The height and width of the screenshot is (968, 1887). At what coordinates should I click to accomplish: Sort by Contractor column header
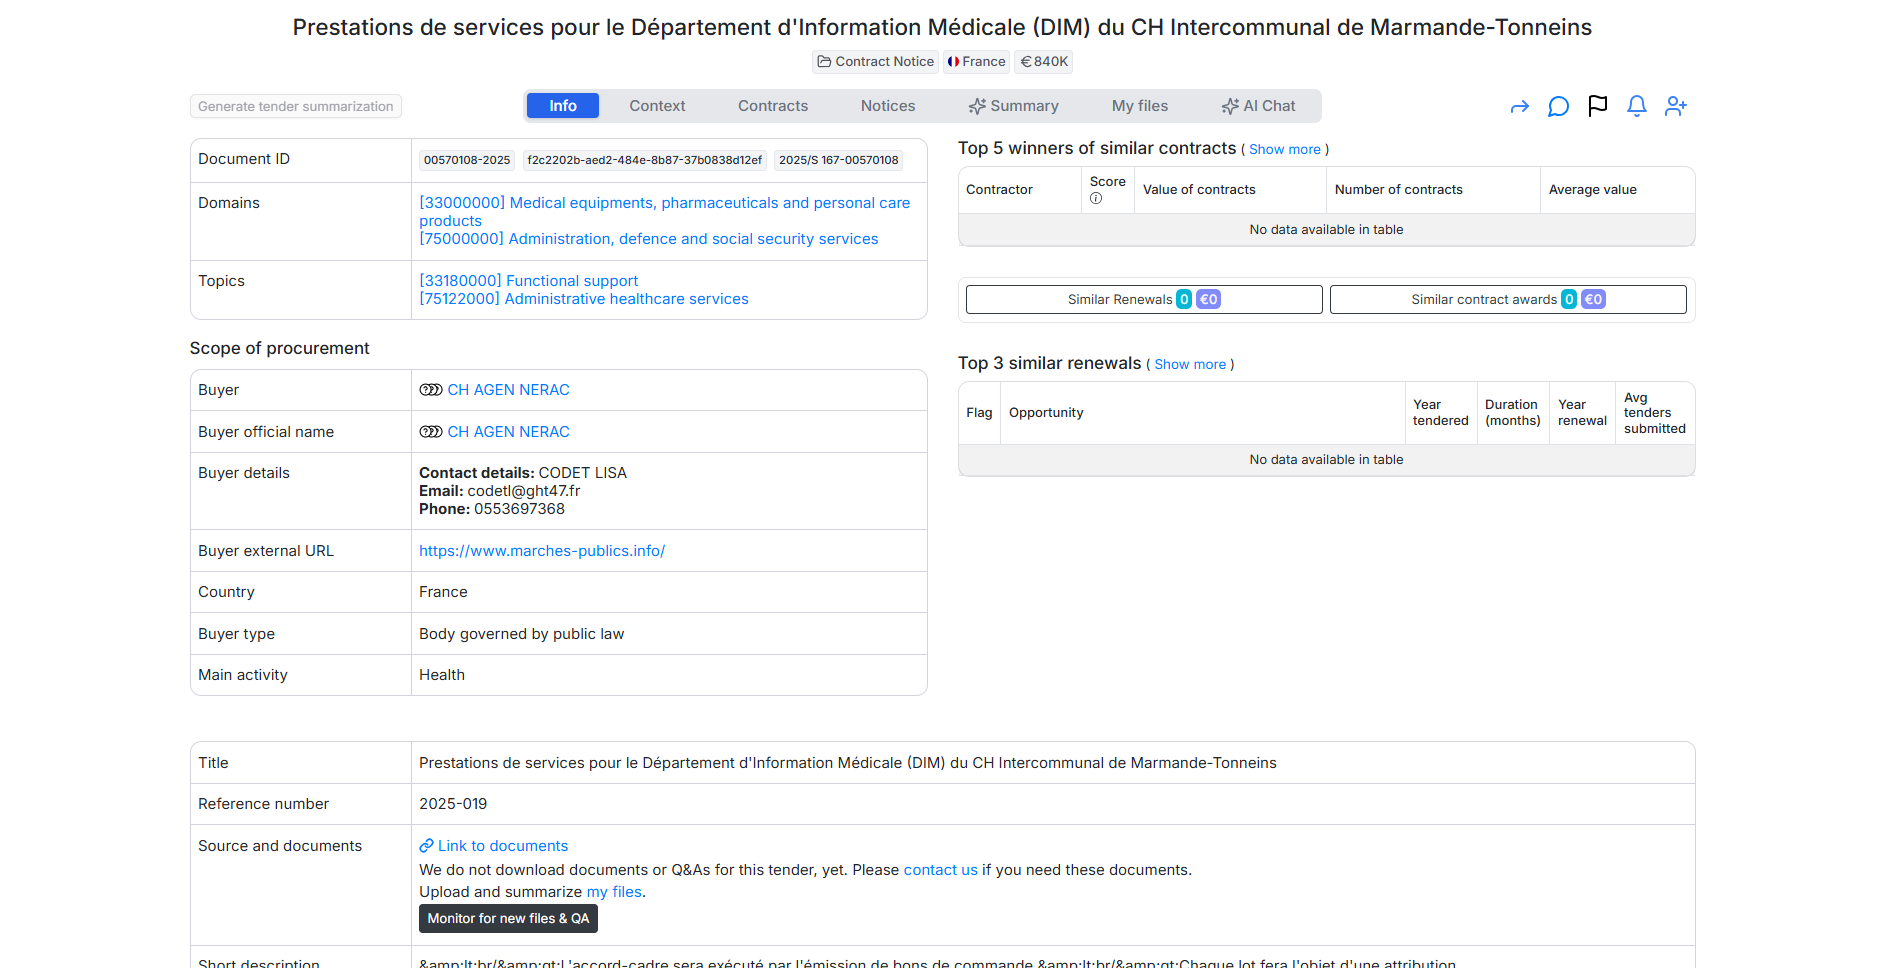click(1020, 190)
